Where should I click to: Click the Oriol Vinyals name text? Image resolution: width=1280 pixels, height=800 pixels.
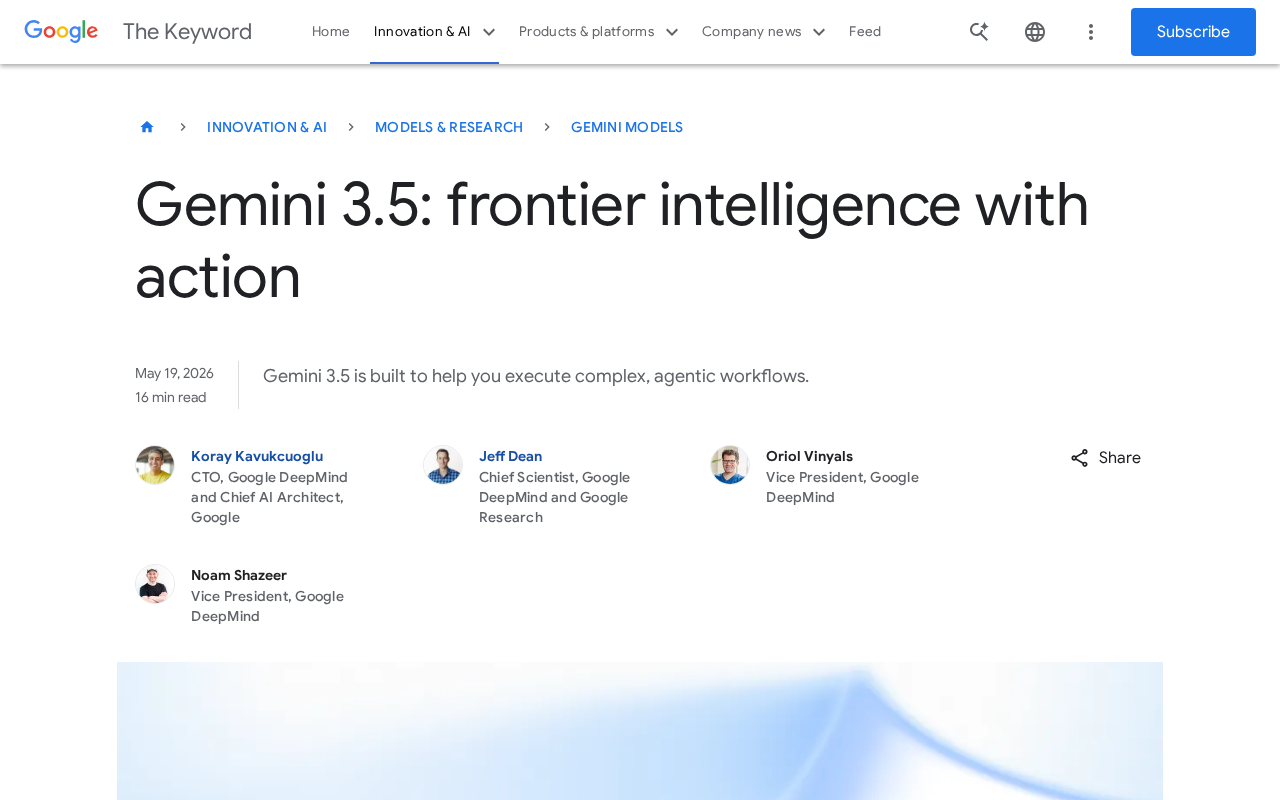coord(809,456)
